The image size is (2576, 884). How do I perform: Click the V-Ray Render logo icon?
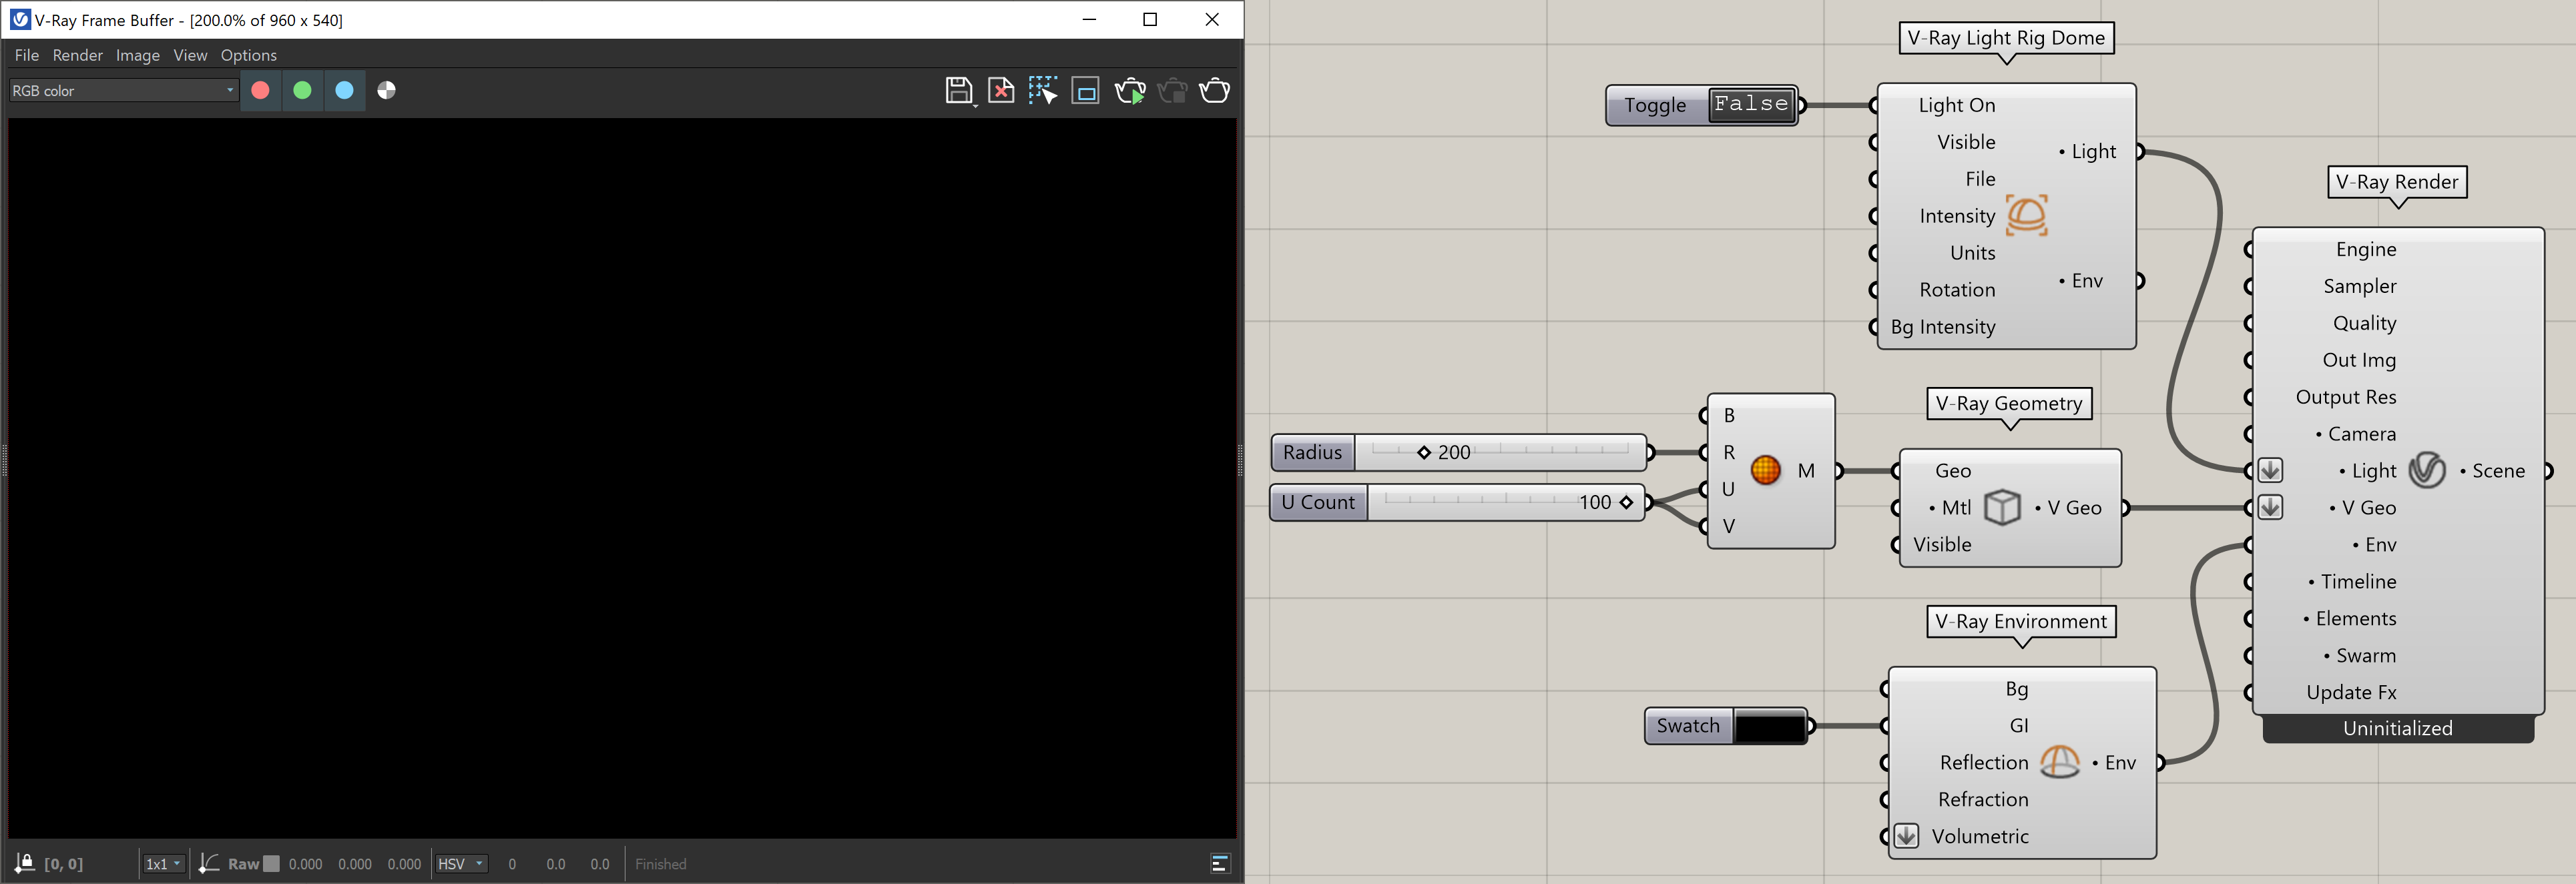2427,470
